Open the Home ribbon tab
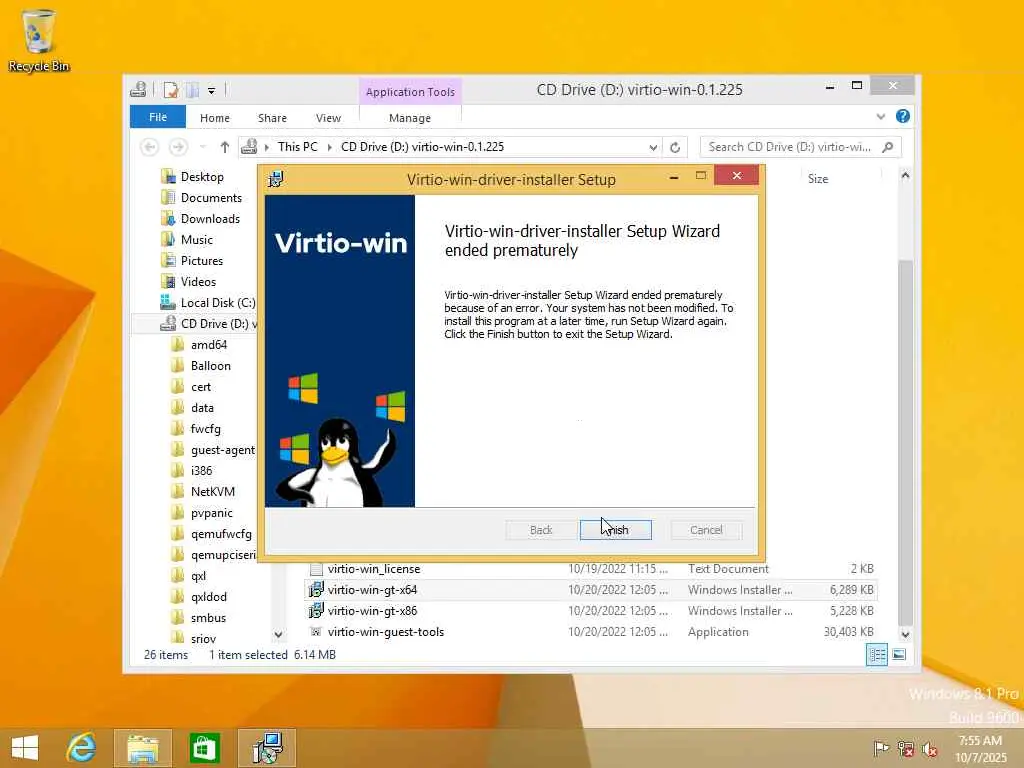 pyautogui.click(x=215, y=118)
